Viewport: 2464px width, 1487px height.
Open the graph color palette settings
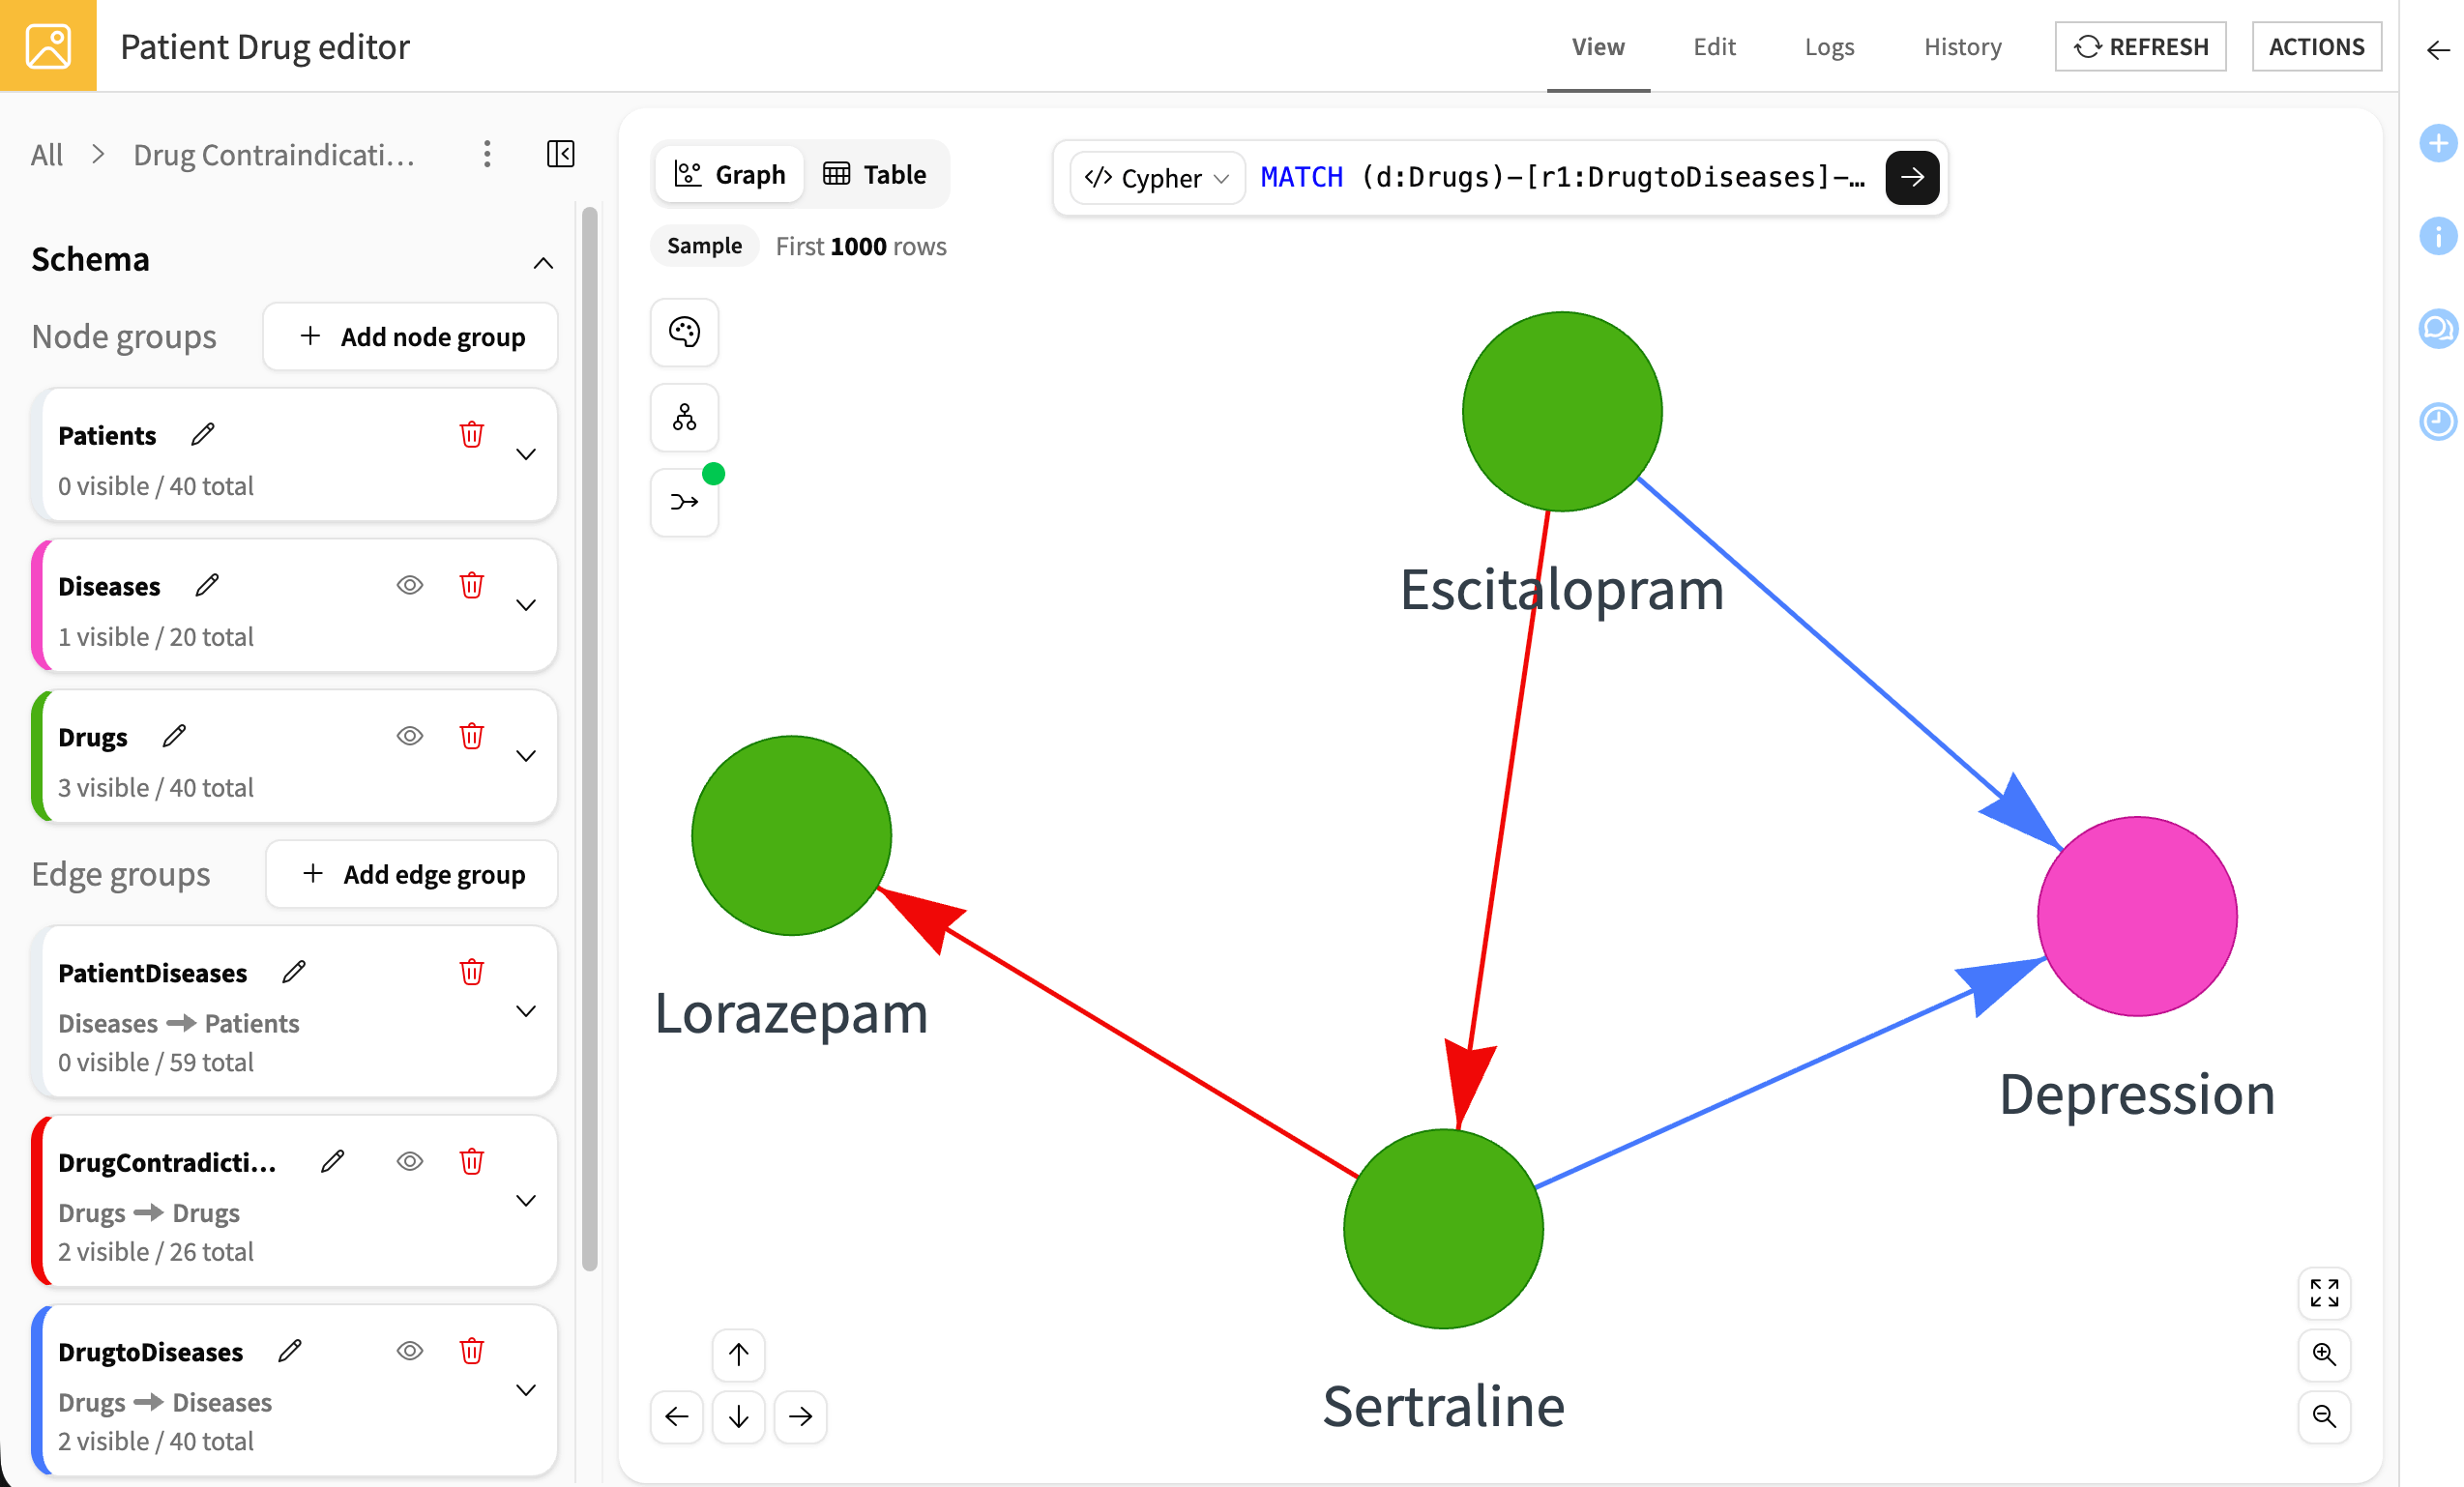pos(684,332)
